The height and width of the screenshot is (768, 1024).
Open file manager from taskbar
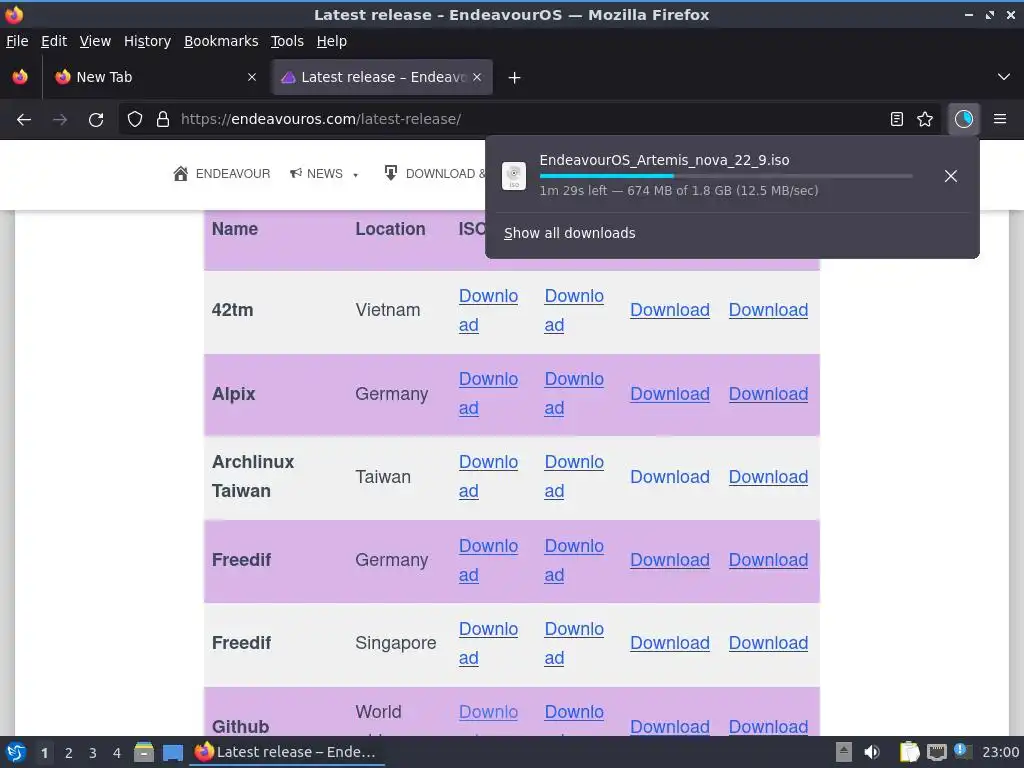pos(144,752)
